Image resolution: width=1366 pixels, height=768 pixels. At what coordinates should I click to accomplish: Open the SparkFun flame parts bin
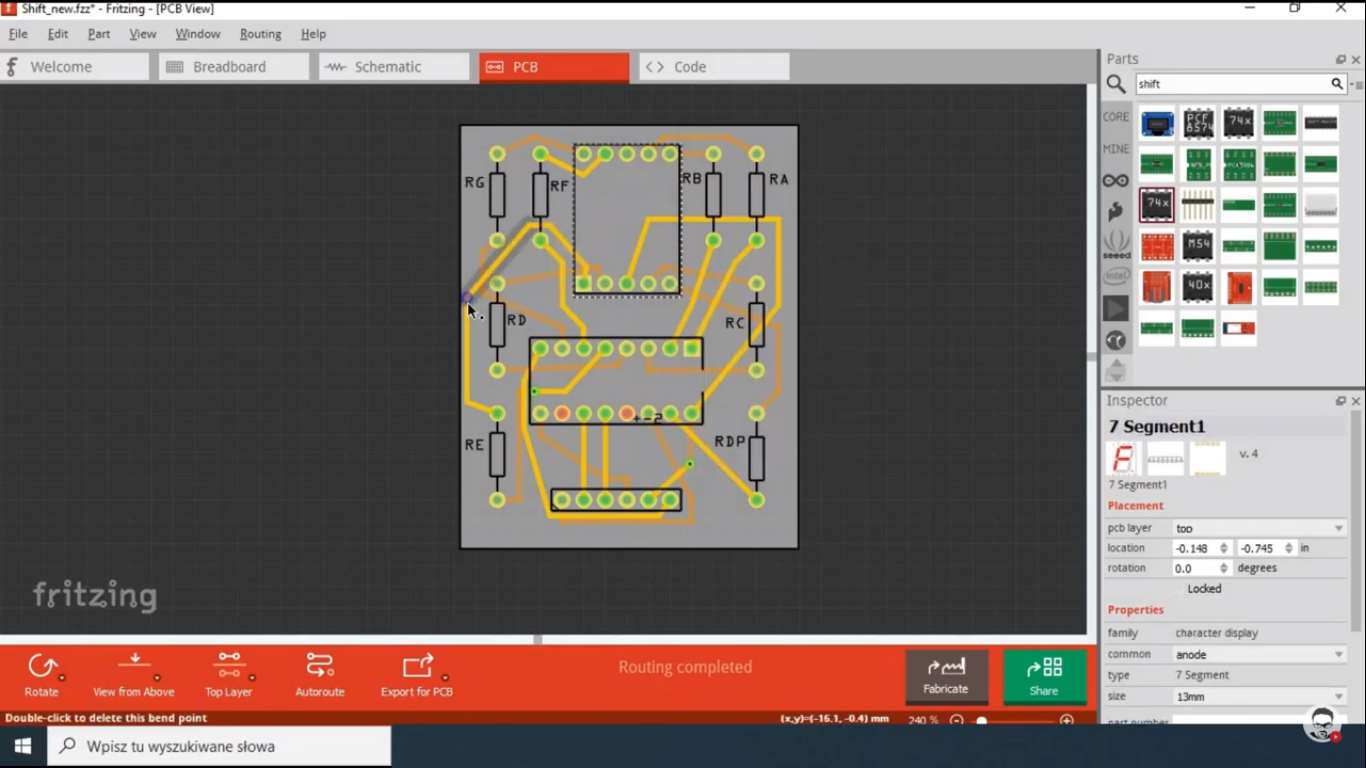(1116, 212)
